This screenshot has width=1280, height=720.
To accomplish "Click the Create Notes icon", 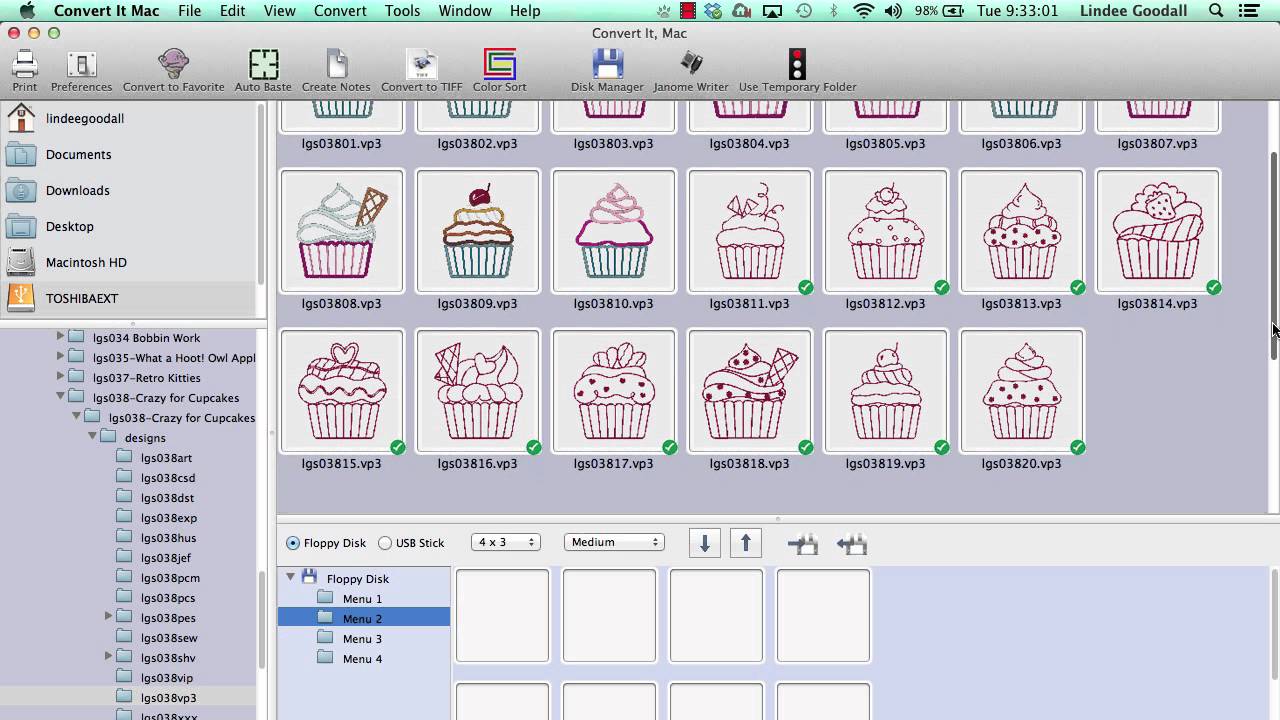I will 336,66.
